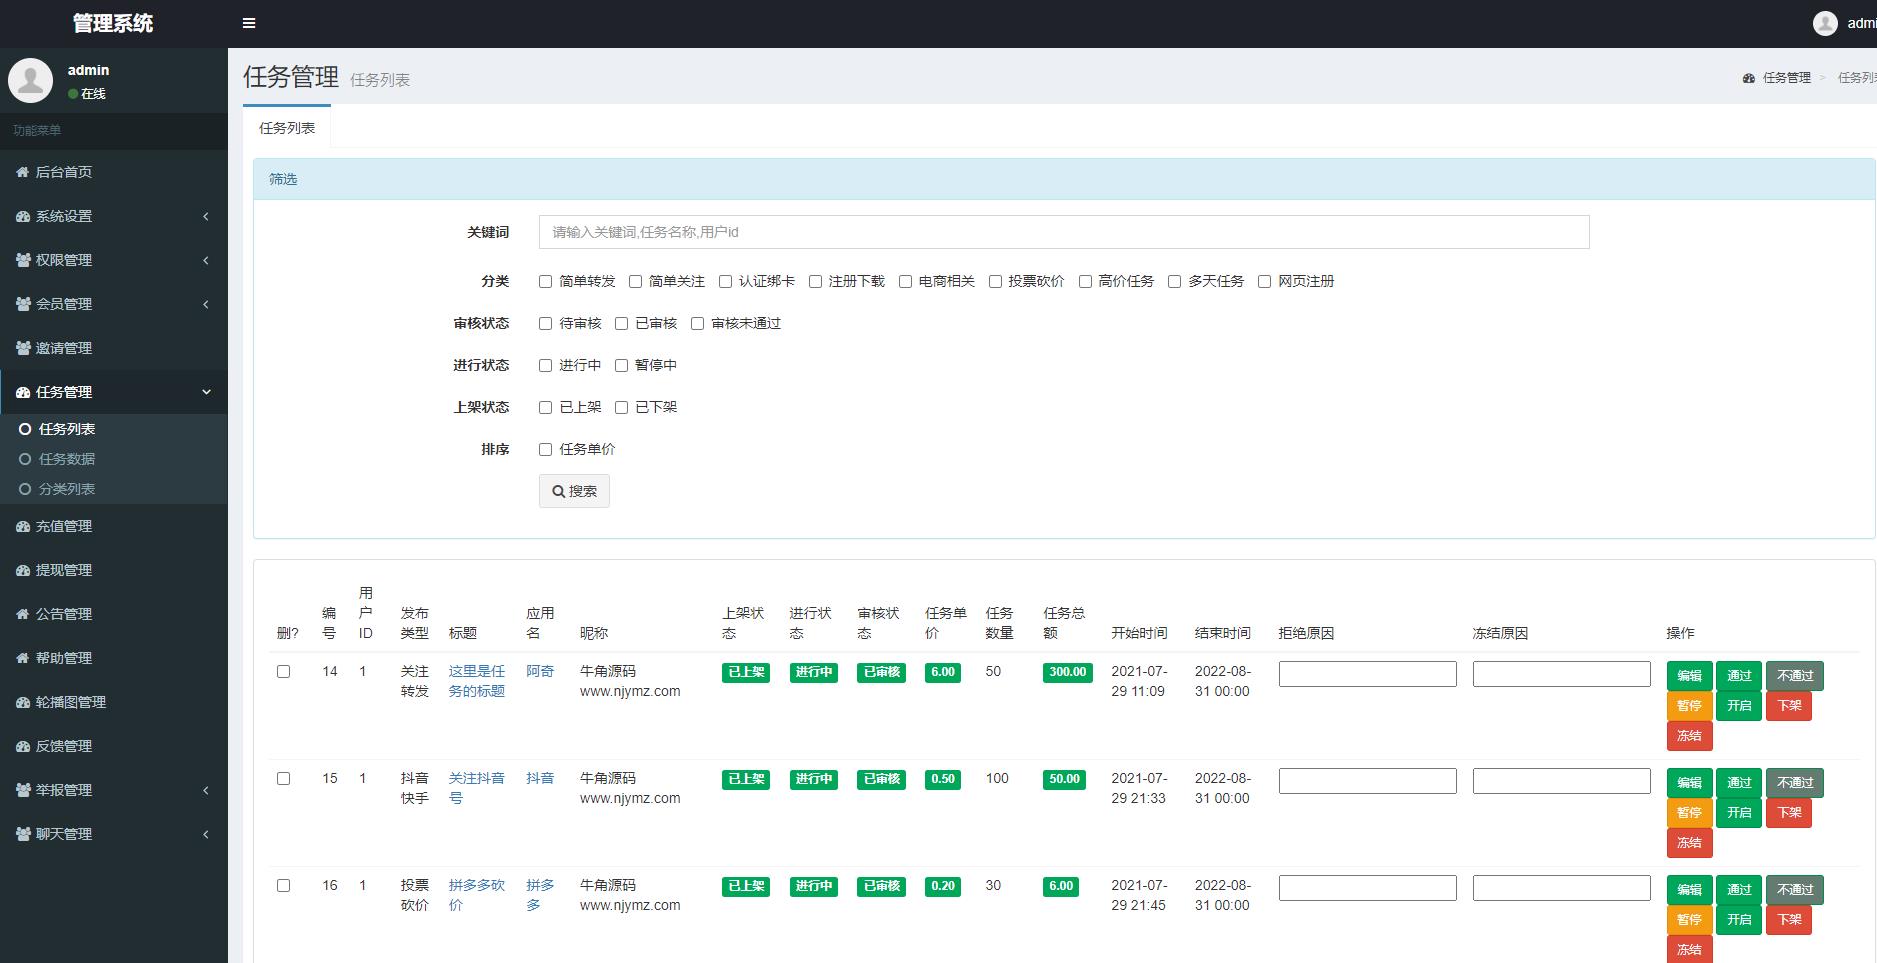Enable the 待审核 review status checkbox
This screenshot has width=1877, height=963.
545,324
